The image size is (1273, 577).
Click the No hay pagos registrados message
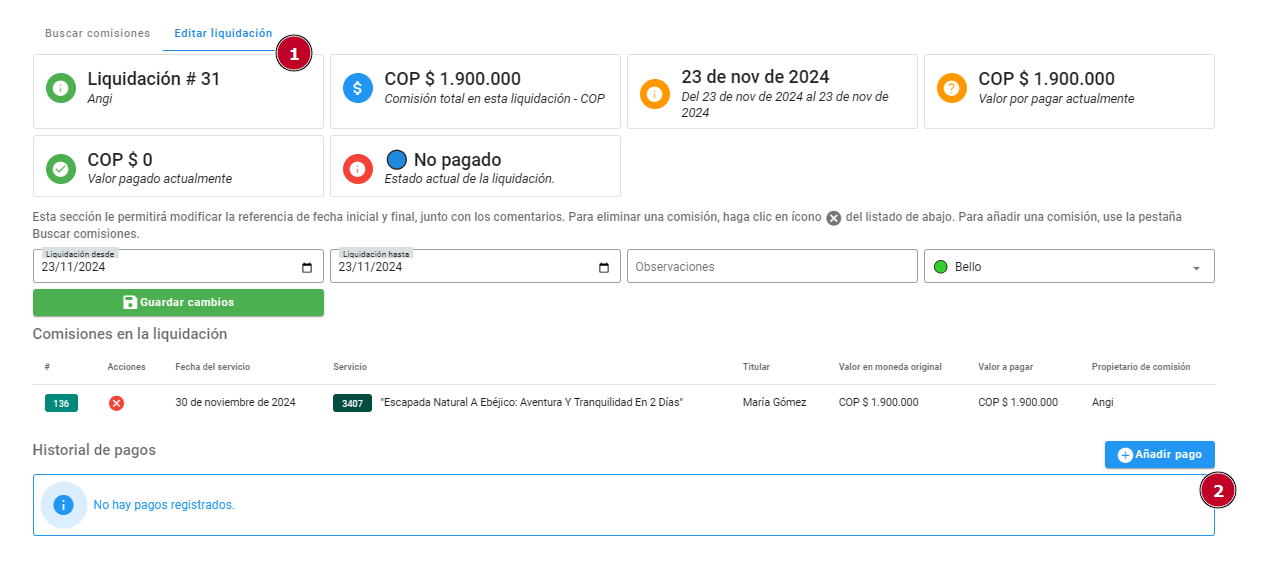pyautogui.click(x=164, y=505)
